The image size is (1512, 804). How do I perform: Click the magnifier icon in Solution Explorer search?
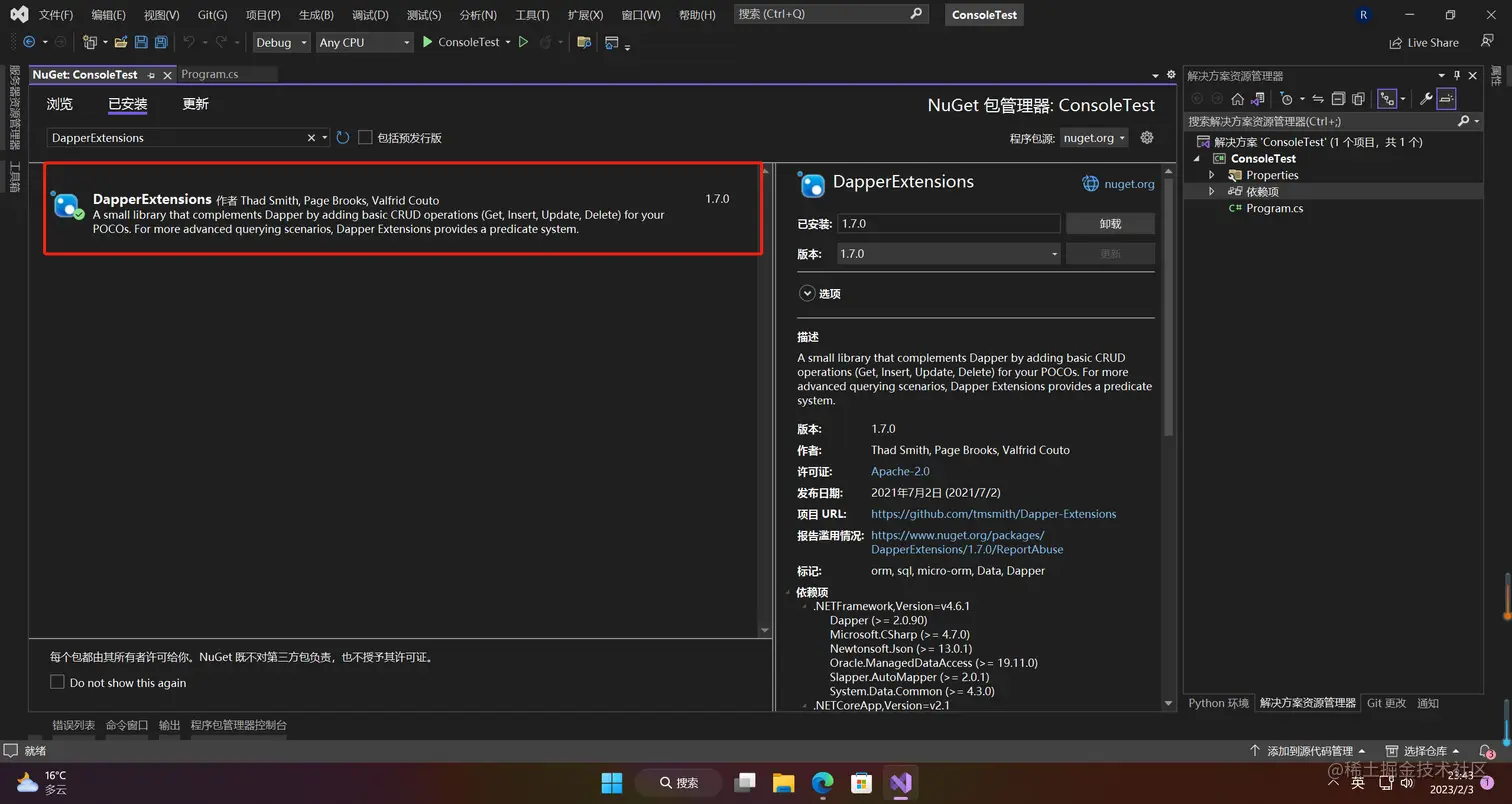1464,121
